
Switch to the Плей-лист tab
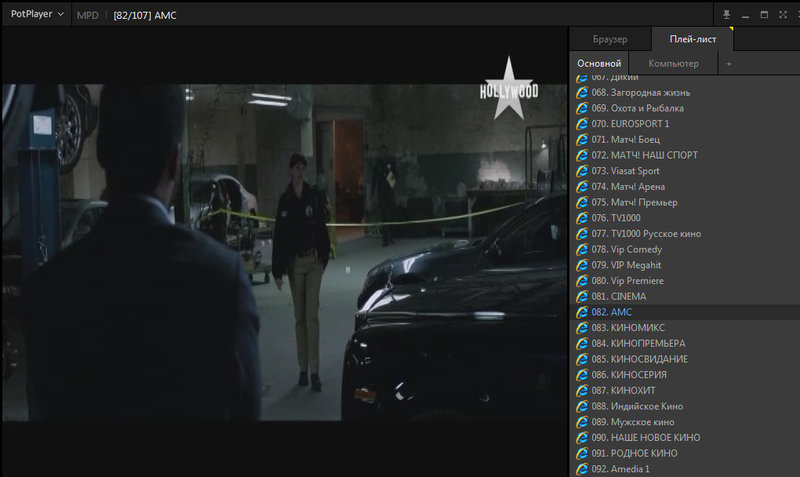[x=692, y=39]
